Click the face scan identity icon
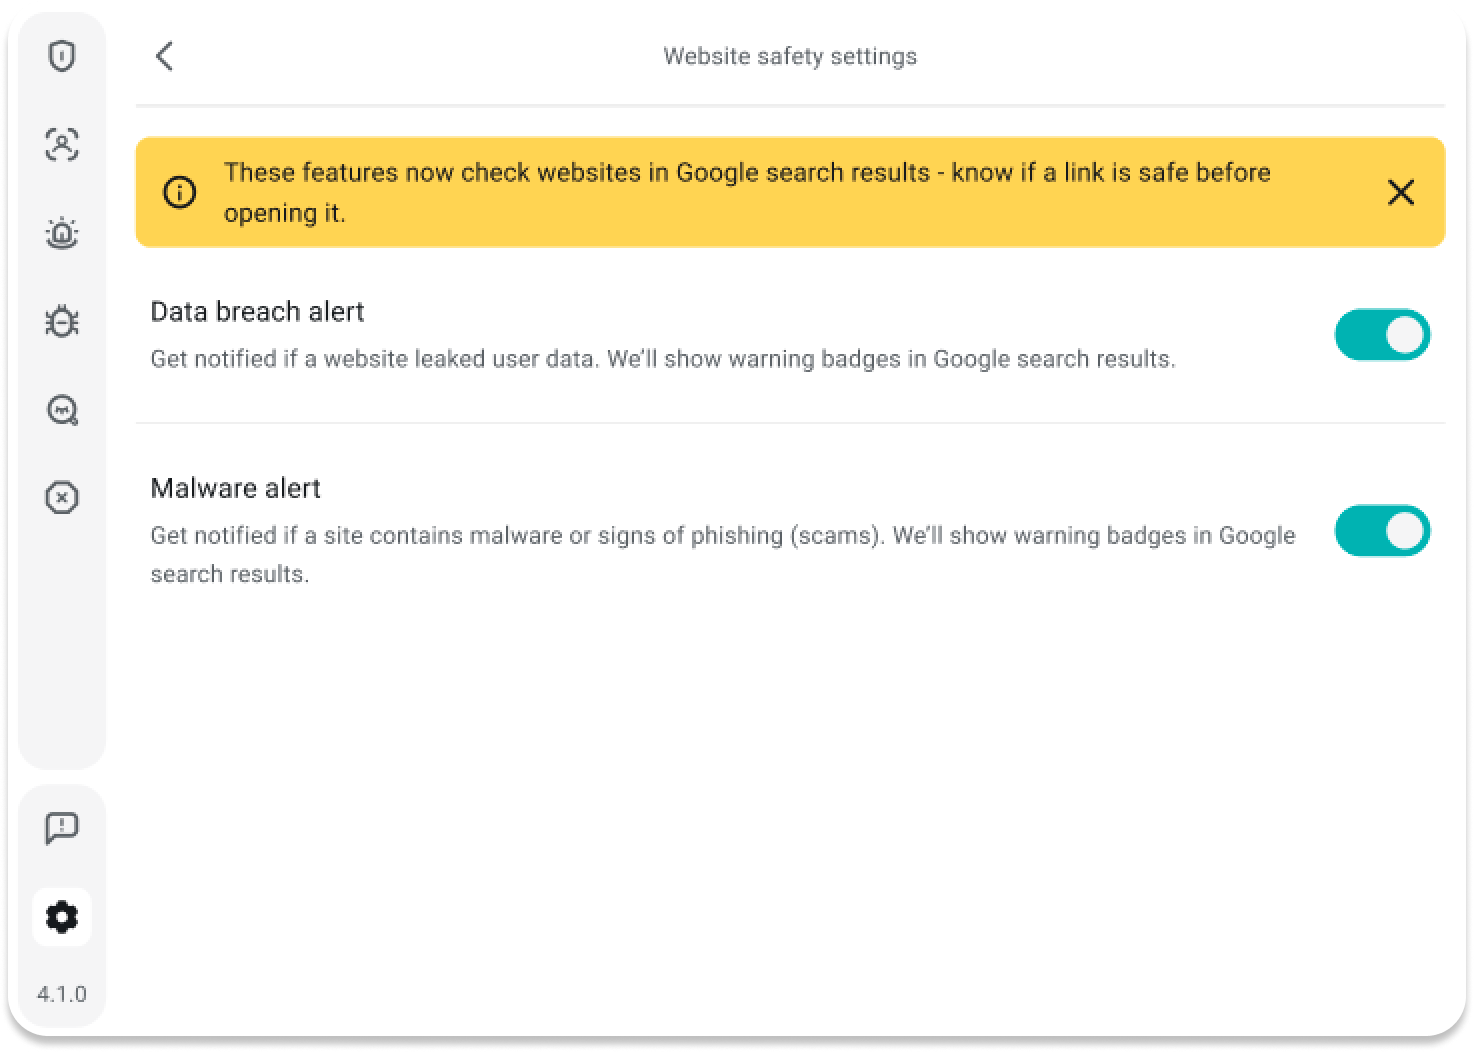1474x1052 pixels. (x=62, y=145)
